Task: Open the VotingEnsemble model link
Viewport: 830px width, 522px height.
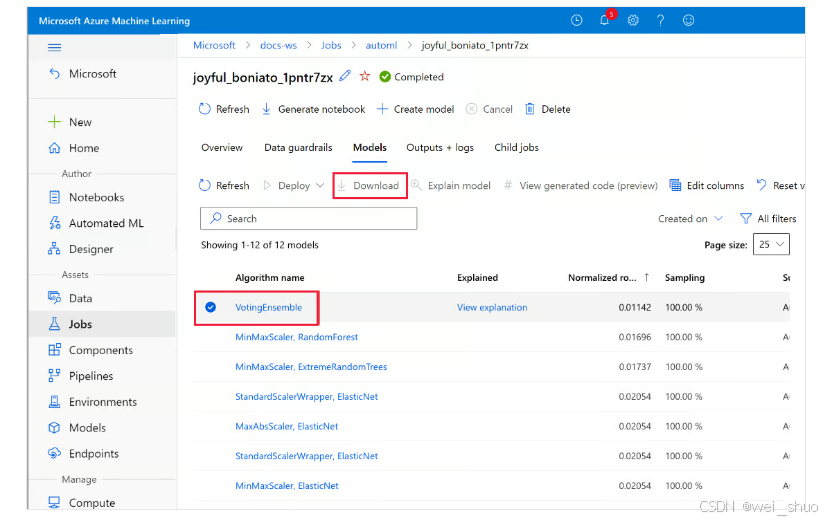Action: 268,308
